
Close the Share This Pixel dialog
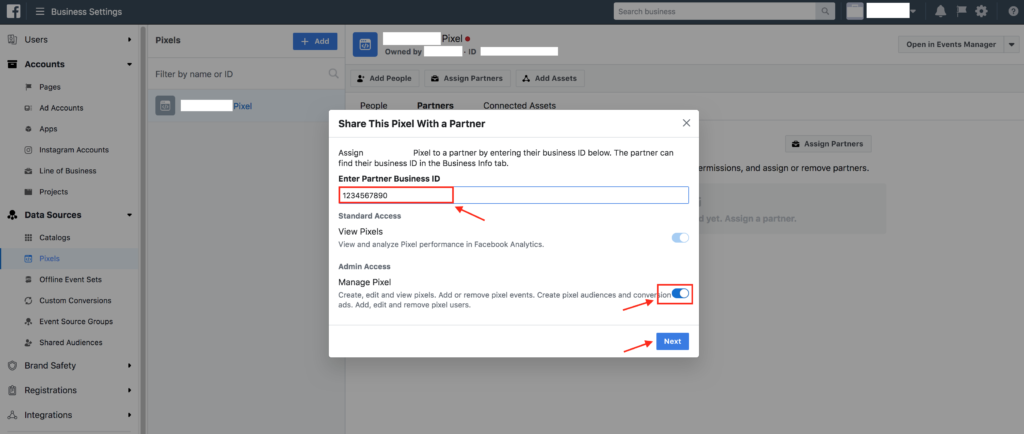(x=686, y=122)
